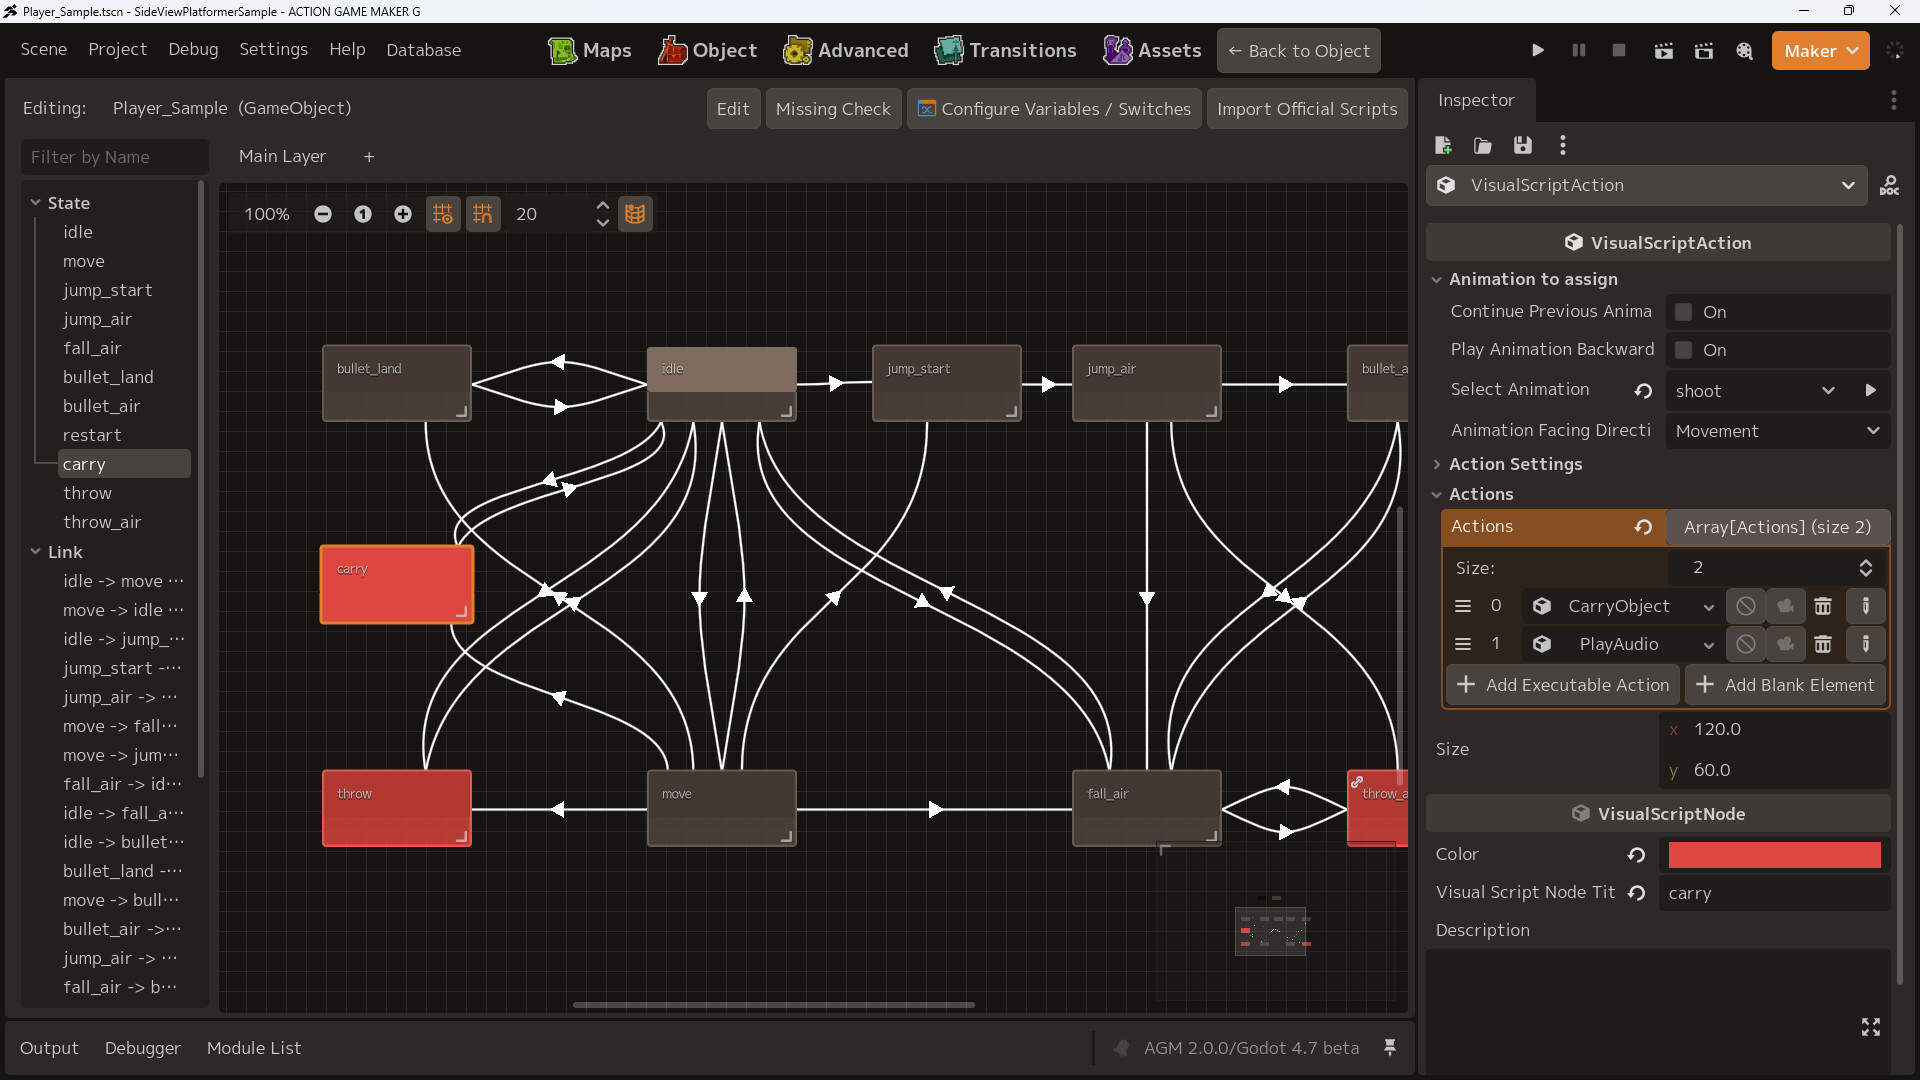The width and height of the screenshot is (1920, 1080).
Task: Delete the CarryObject action element
Action: tap(1824, 606)
